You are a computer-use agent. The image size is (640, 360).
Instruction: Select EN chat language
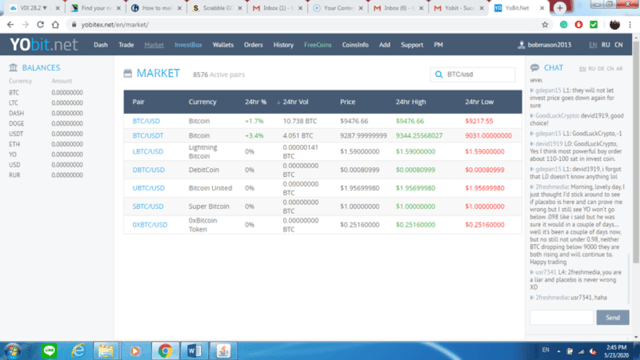tap(582, 69)
